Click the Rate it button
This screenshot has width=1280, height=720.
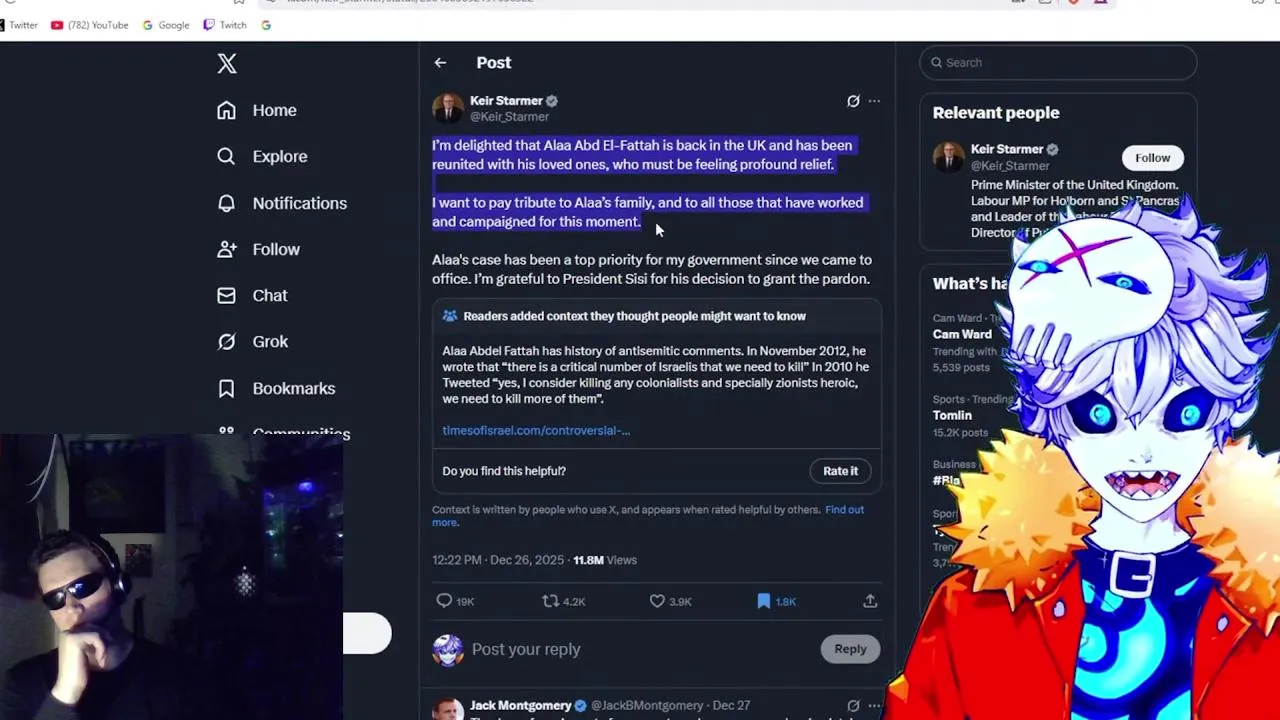(x=840, y=471)
